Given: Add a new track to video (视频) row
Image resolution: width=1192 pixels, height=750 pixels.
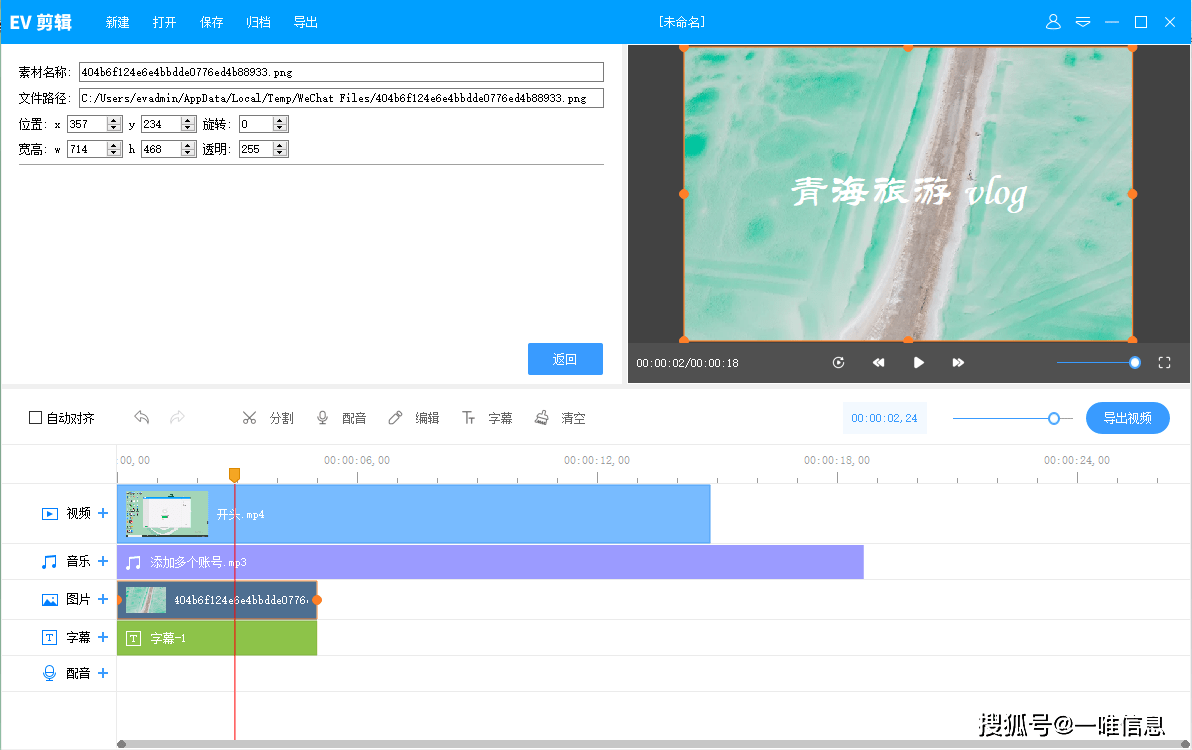Looking at the screenshot, I should point(103,513).
